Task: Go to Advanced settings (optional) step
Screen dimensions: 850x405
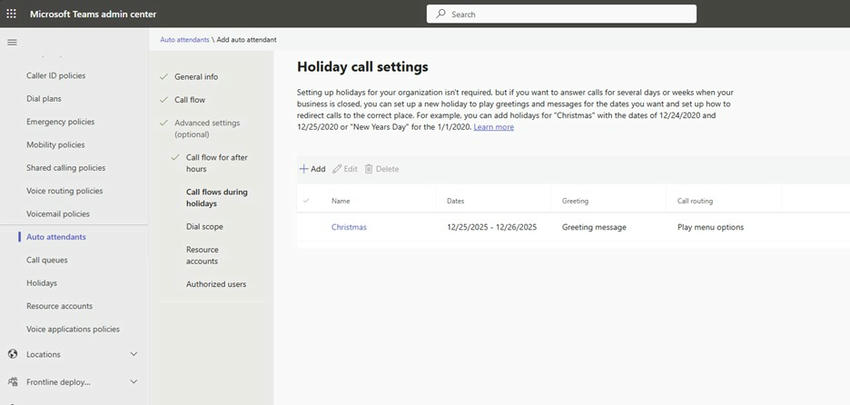Action: pyautogui.click(x=207, y=128)
